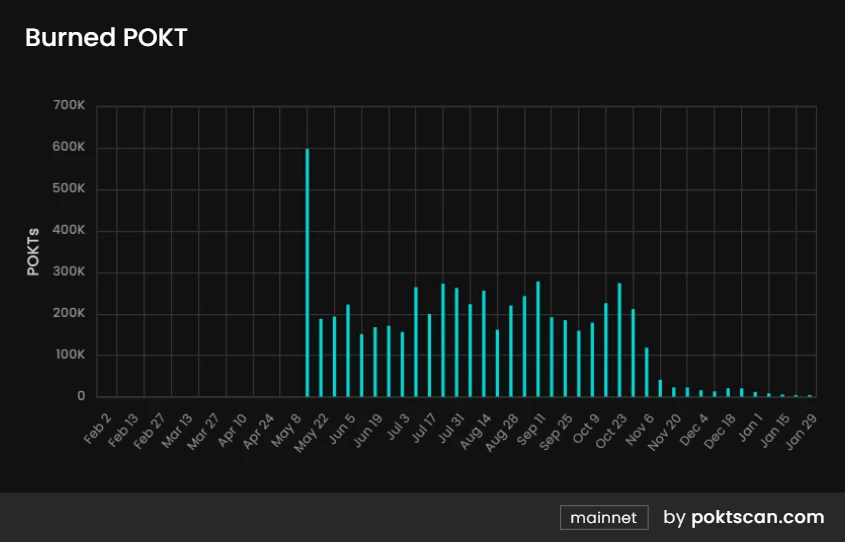
Task: Click the Burned POKT chart title
Action: 105,38
